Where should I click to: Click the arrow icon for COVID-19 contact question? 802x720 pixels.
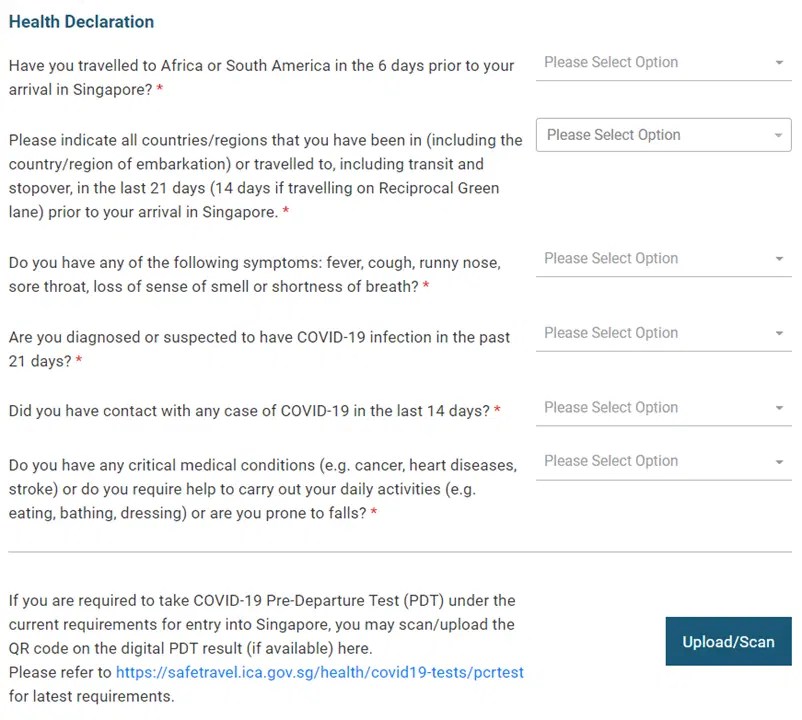point(779,409)
